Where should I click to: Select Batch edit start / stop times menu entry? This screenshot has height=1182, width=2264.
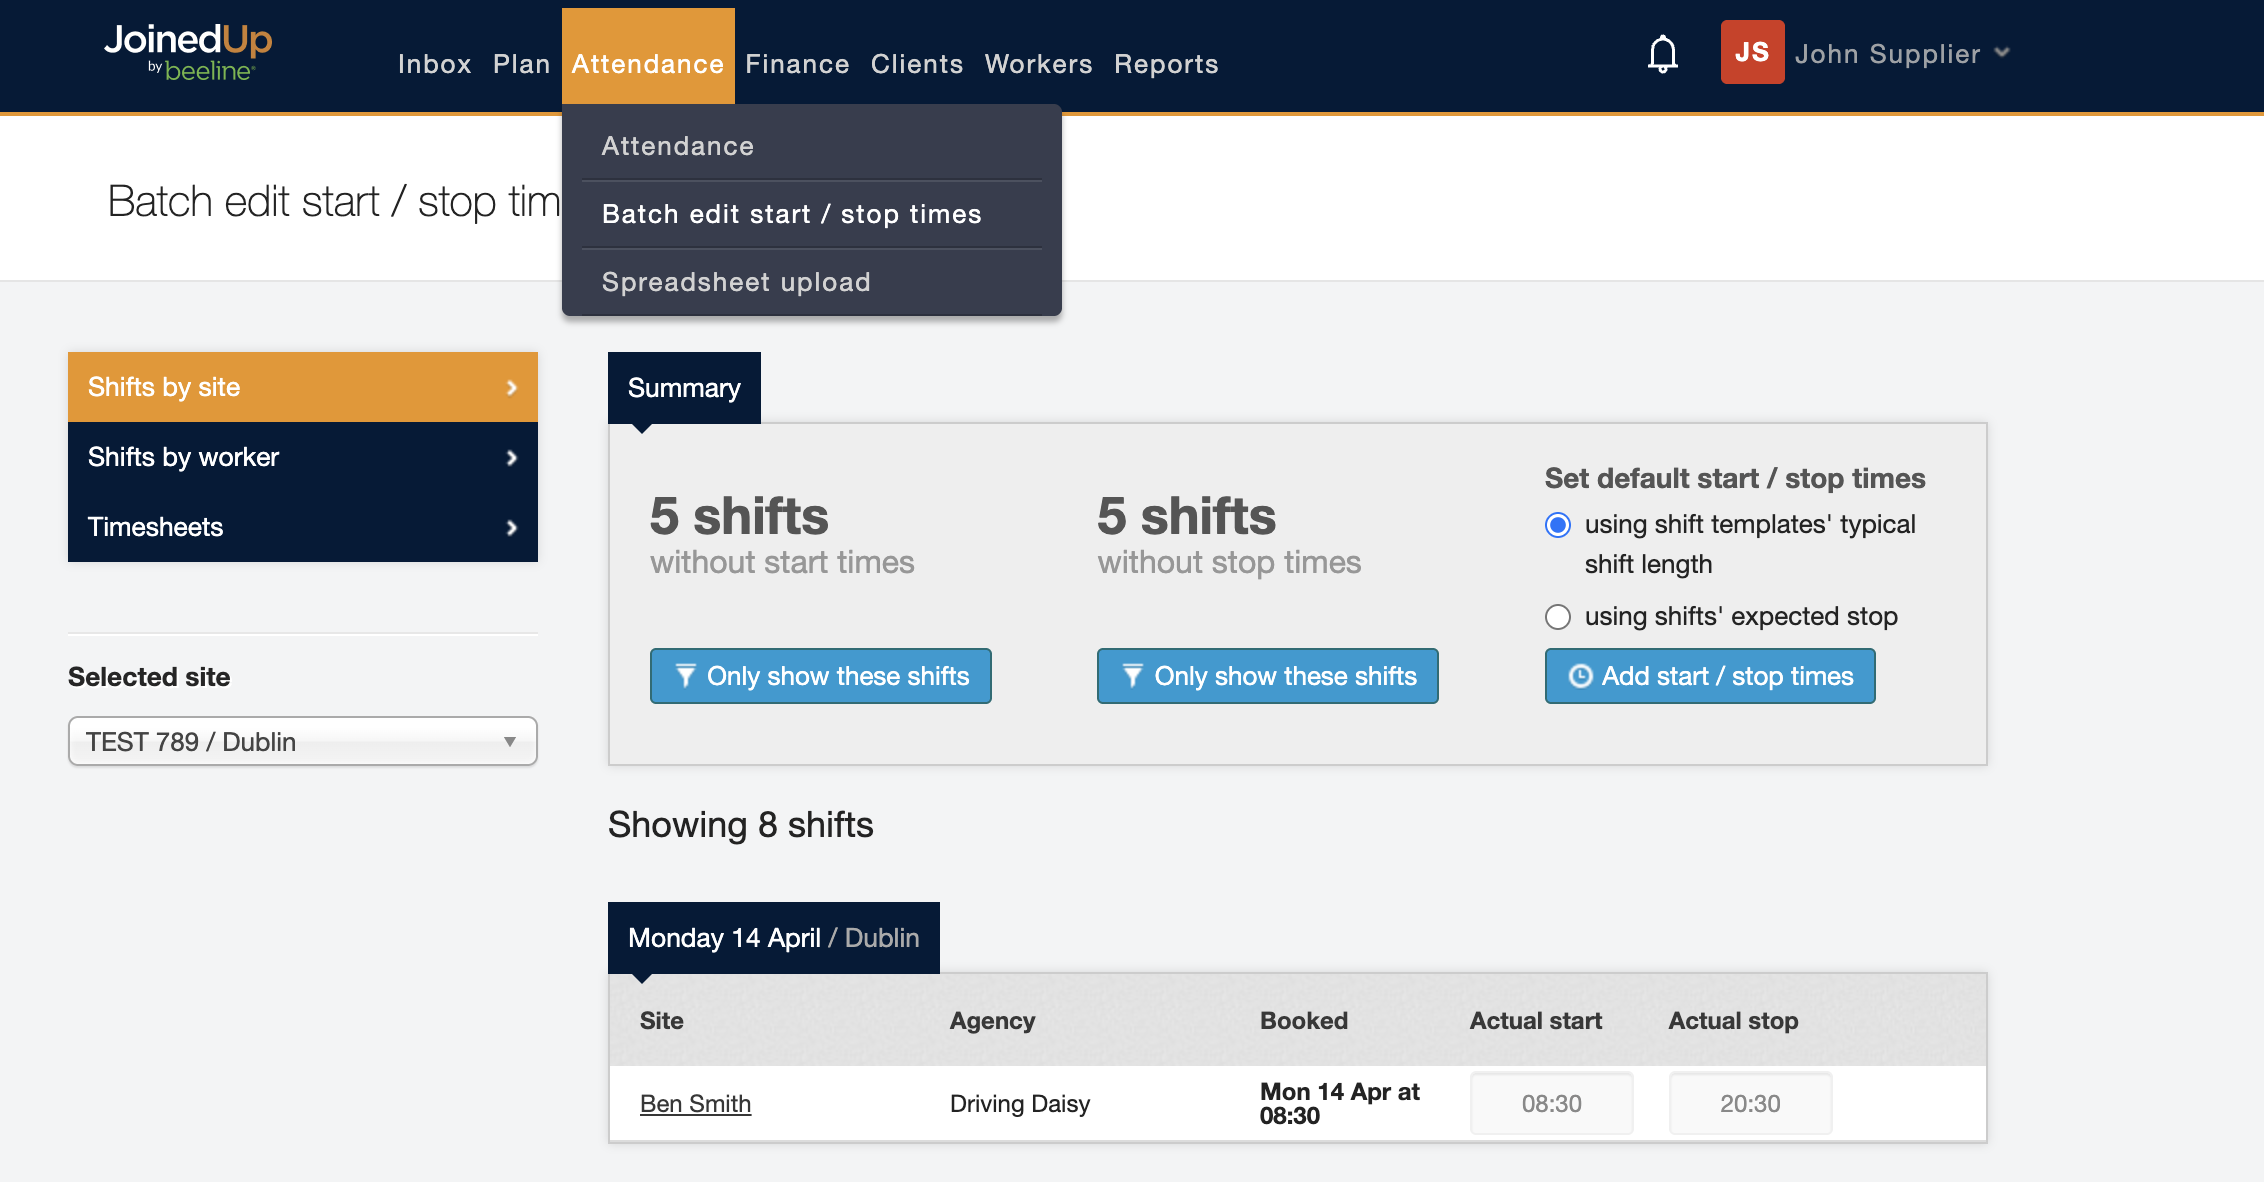click(791, 214)
